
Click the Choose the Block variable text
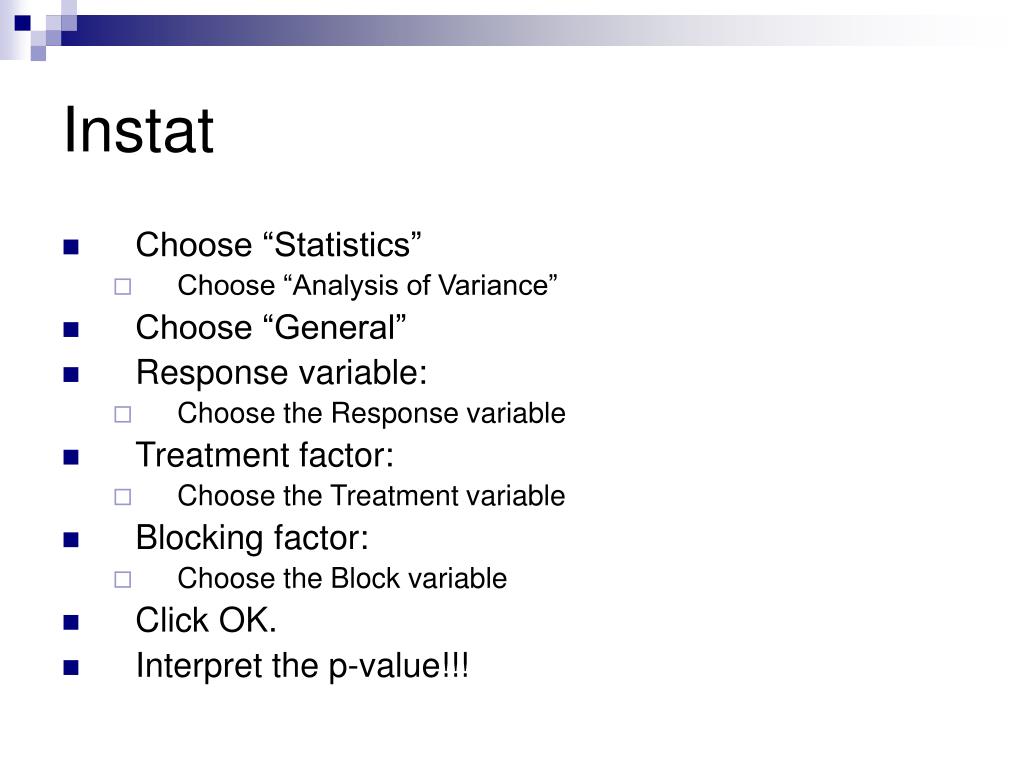click(342, 579)
